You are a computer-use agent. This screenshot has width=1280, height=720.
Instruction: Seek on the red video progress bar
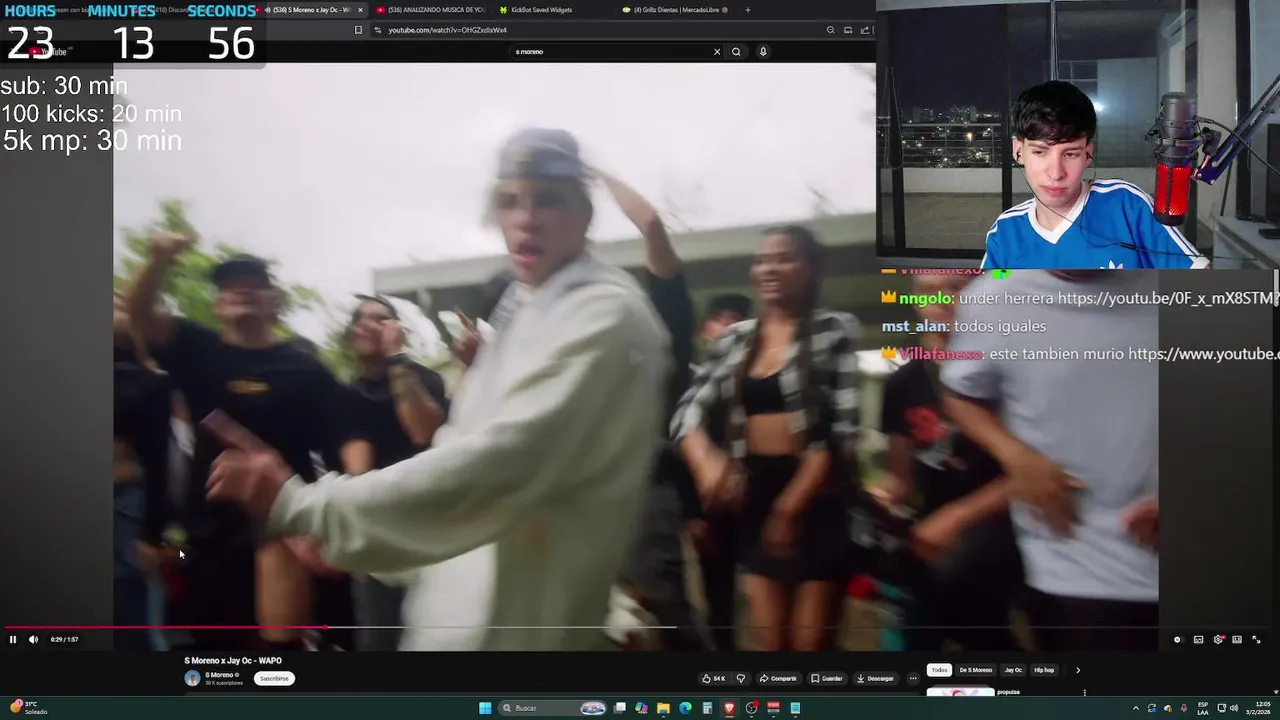(165, 628)
